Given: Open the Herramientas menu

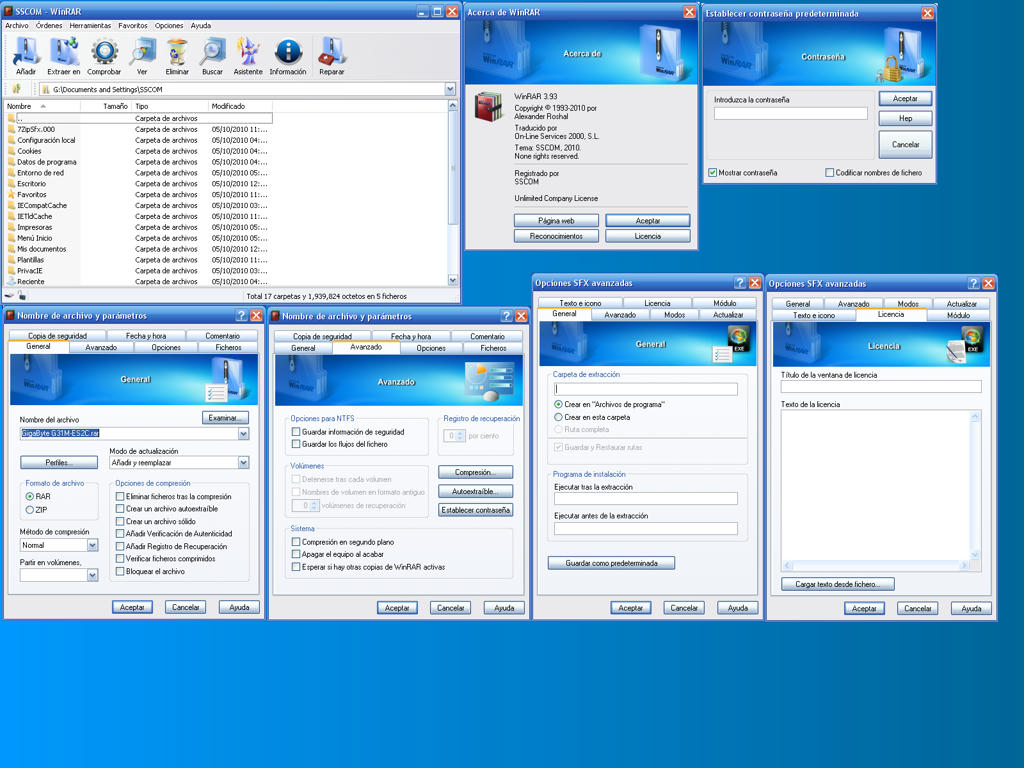Looking at the screenshot, I should click(90, 25).
